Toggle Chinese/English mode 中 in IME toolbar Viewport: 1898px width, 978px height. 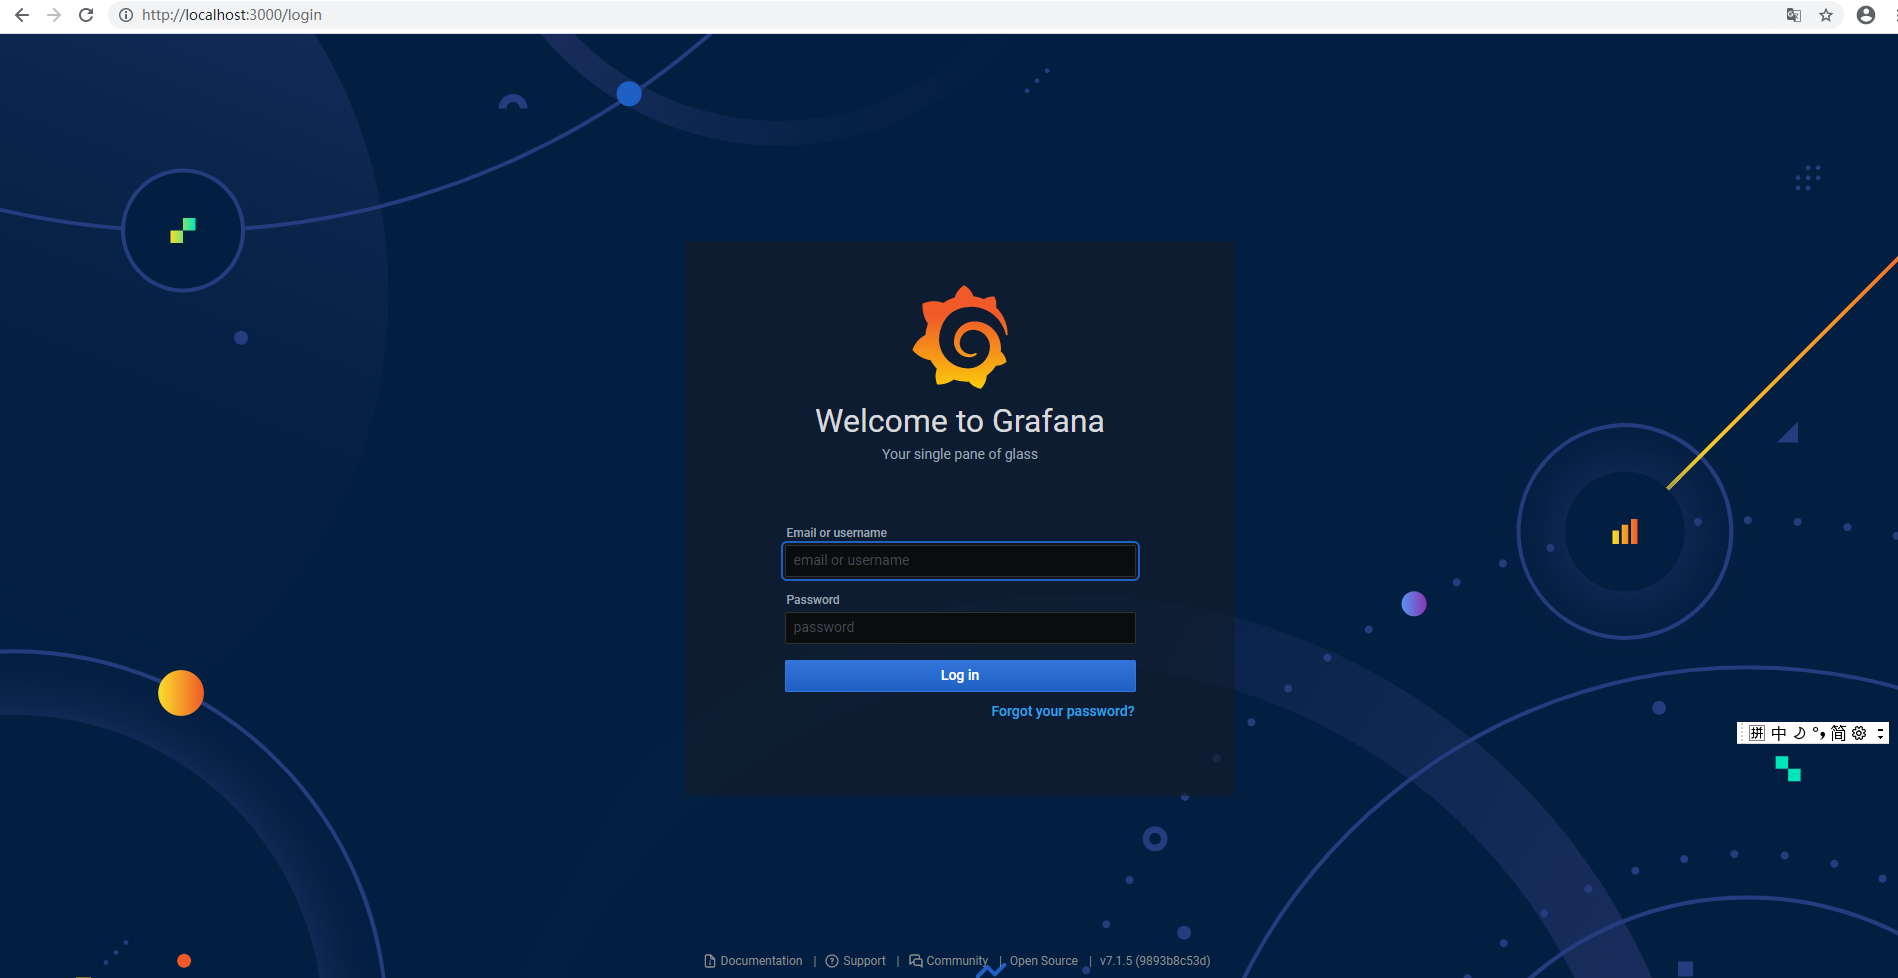[x=1779, y=733]
